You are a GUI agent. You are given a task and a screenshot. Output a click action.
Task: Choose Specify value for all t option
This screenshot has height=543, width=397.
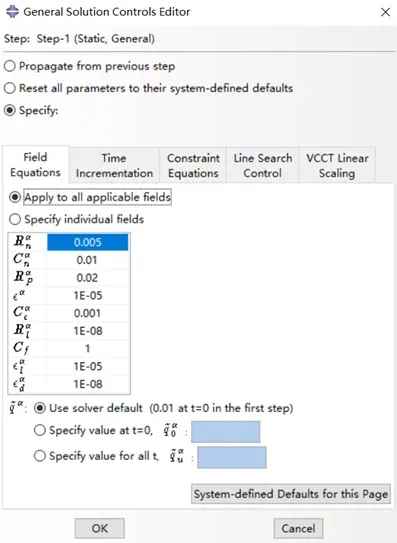(x=40, y=456)
